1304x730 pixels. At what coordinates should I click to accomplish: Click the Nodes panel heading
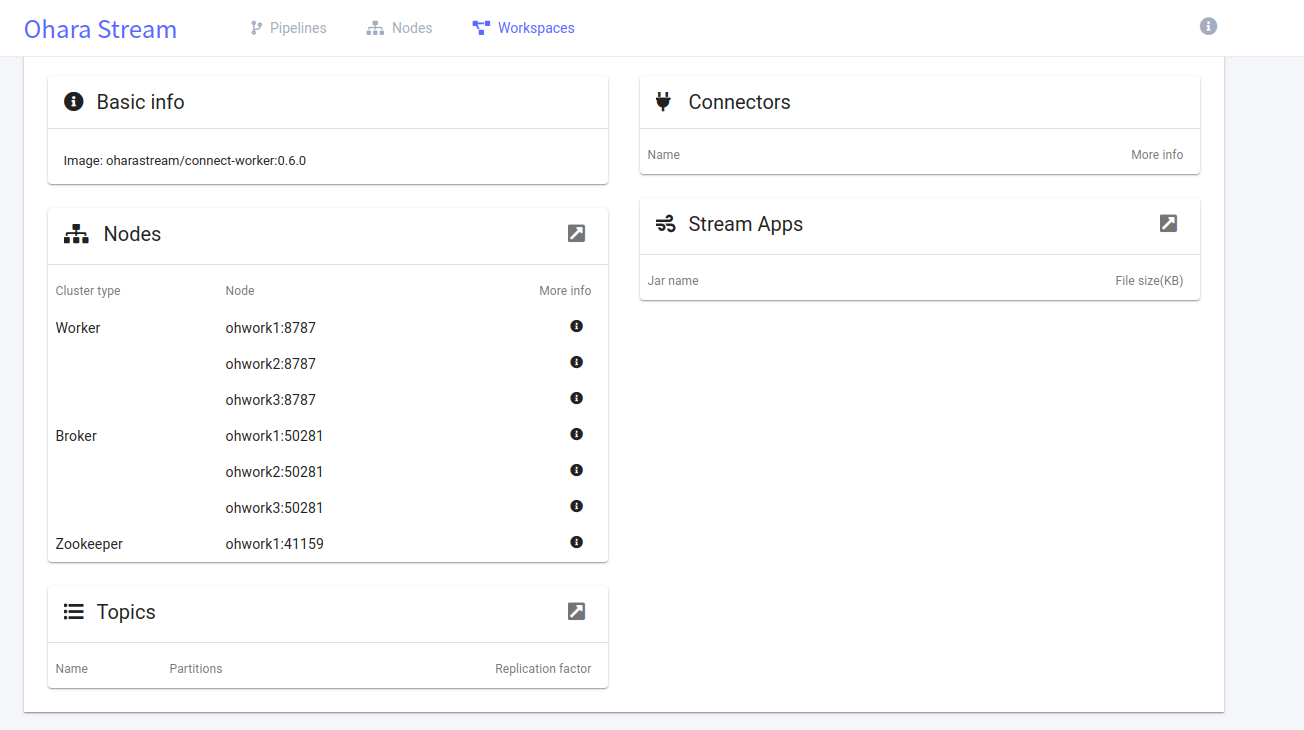[132, 234]
